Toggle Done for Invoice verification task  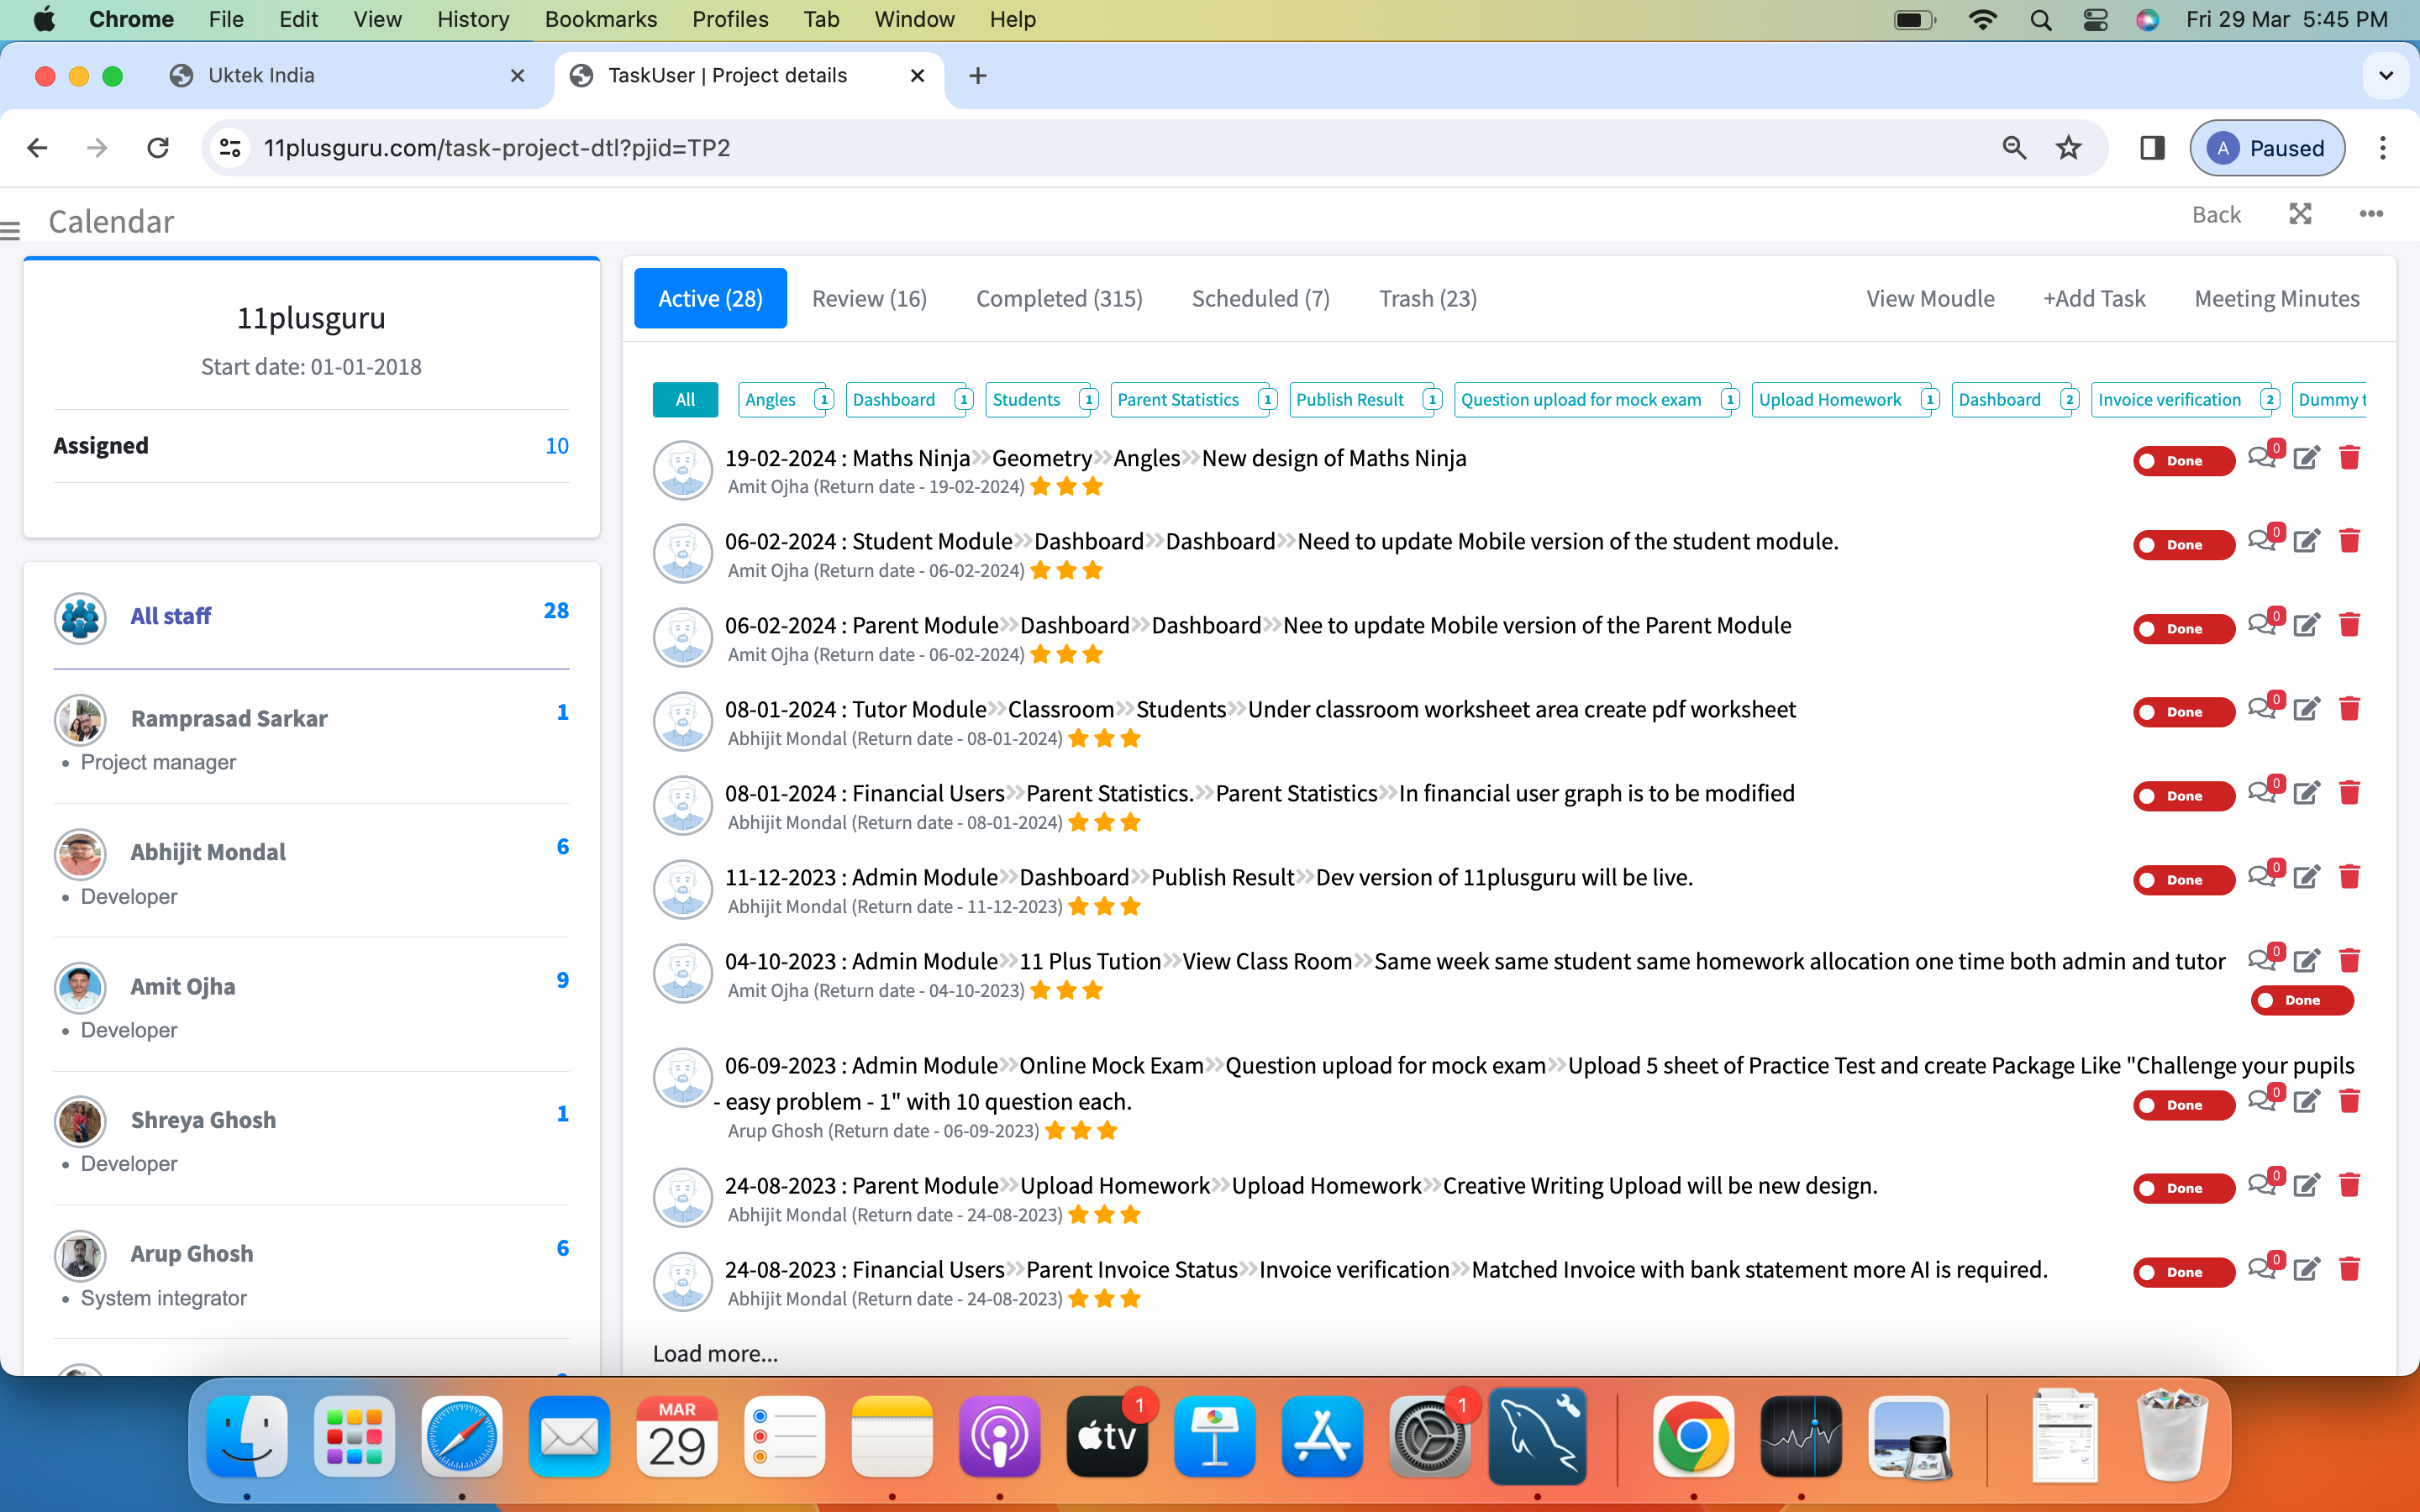[x=2183, y=1272]
